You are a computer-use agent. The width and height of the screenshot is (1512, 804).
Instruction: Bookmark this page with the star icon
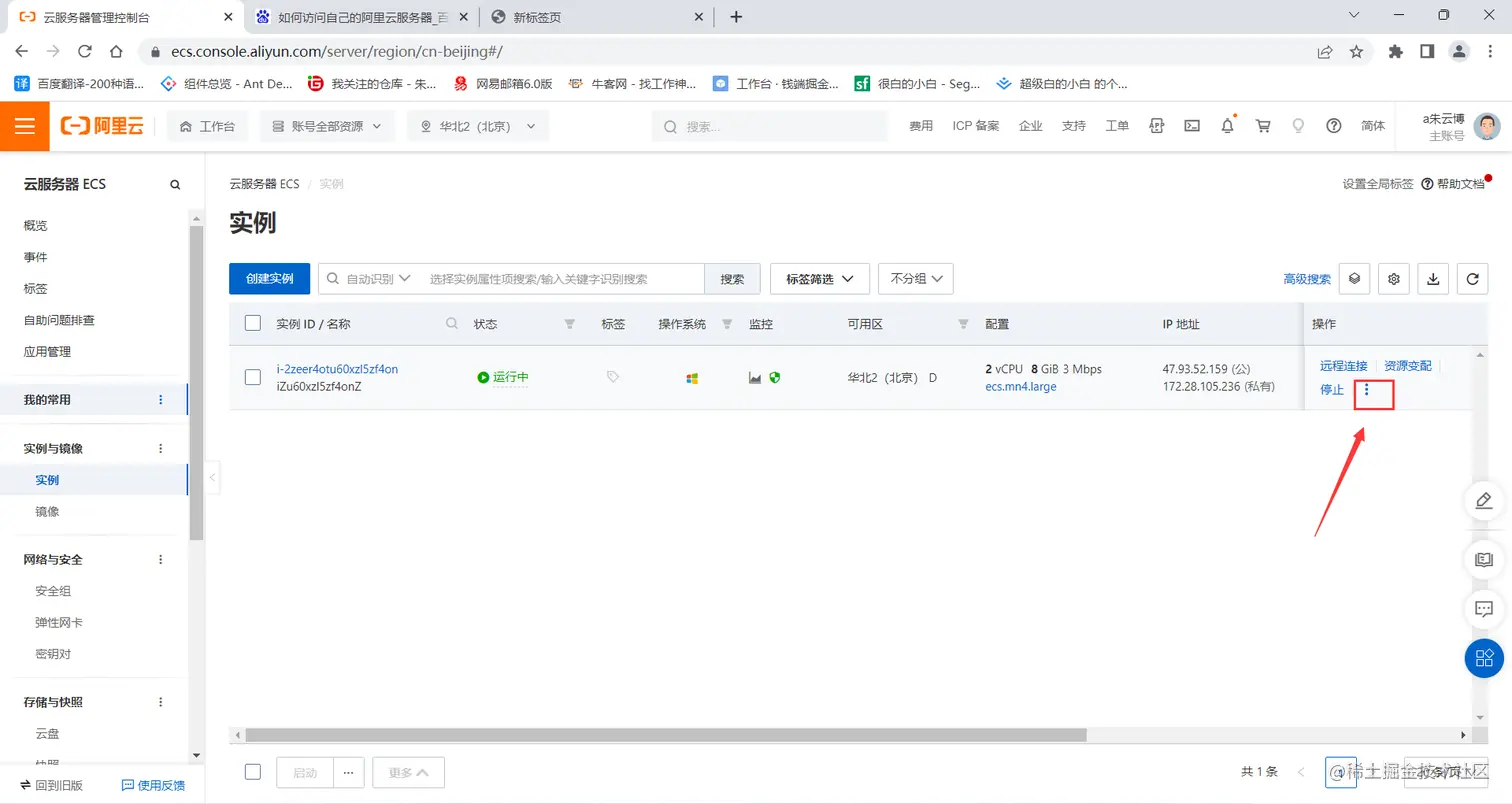pyautogui.click(x=1356, y=51)
